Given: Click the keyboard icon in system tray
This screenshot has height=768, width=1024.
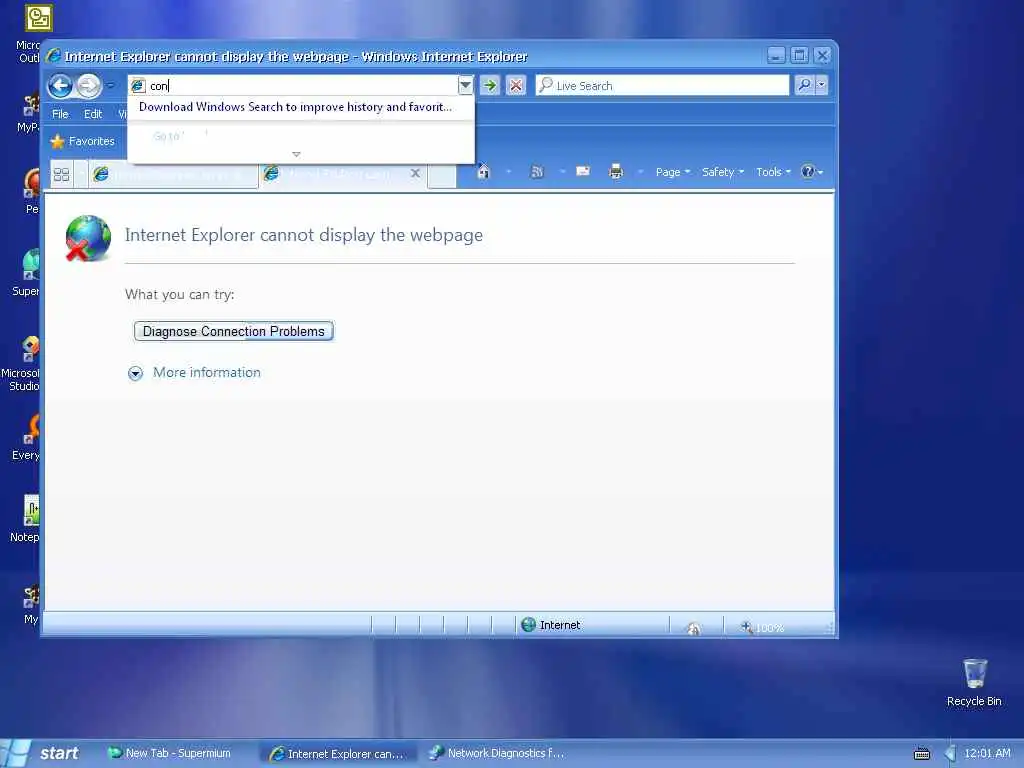Looking at the screenshot, I should point(921,754).
